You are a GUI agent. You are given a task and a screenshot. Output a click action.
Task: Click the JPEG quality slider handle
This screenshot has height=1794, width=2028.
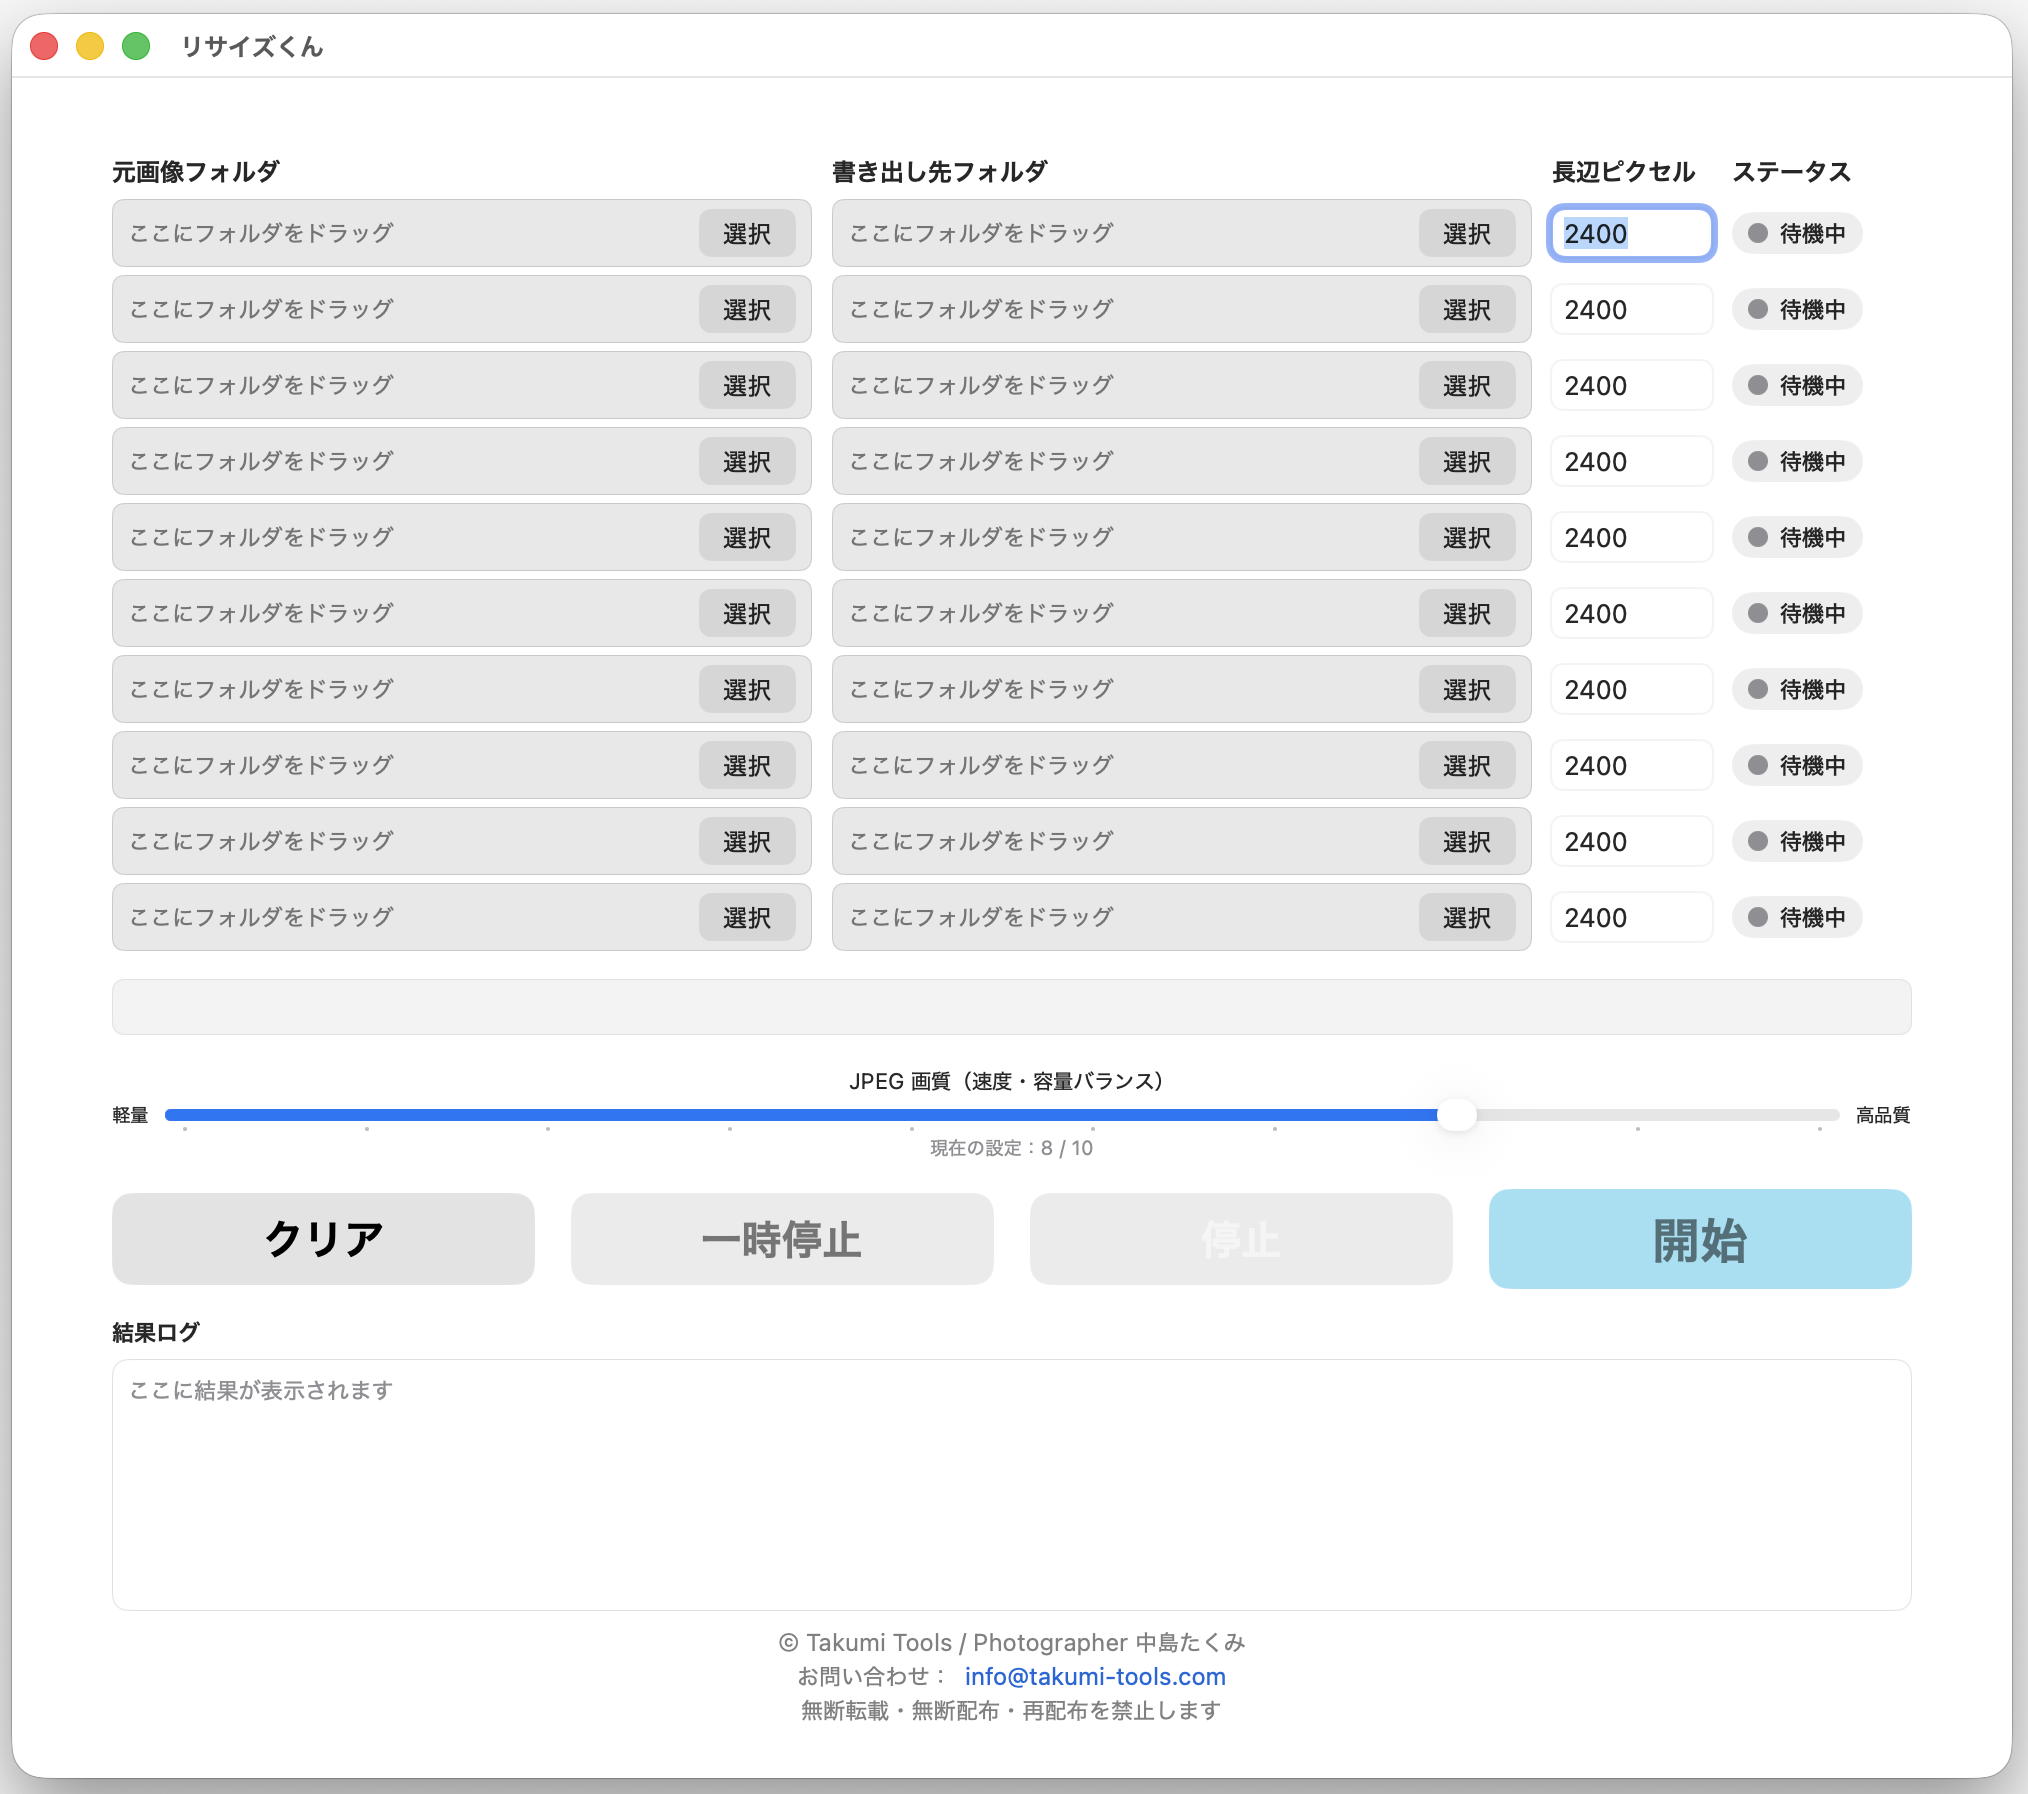[x=1457, y=1115]
